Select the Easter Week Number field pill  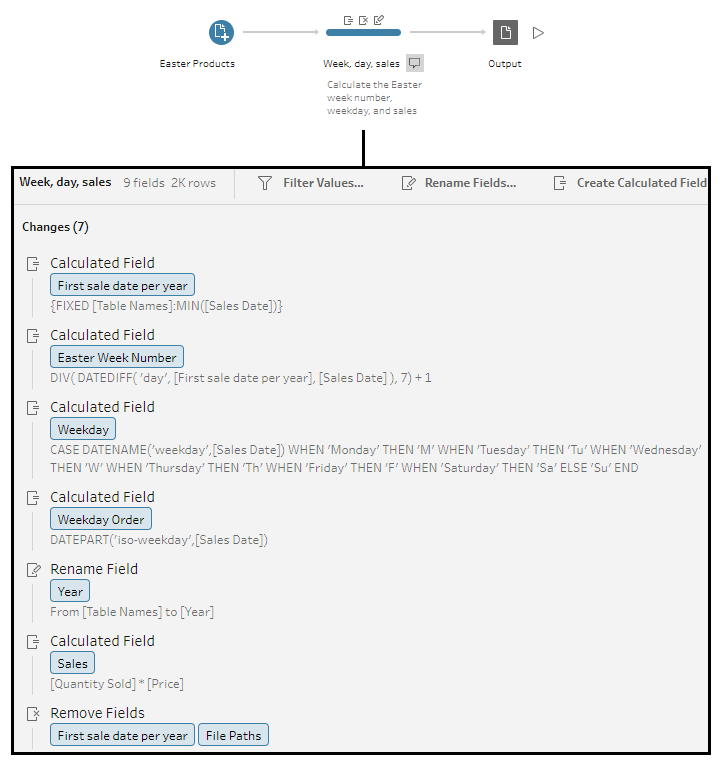pos(117,357)
